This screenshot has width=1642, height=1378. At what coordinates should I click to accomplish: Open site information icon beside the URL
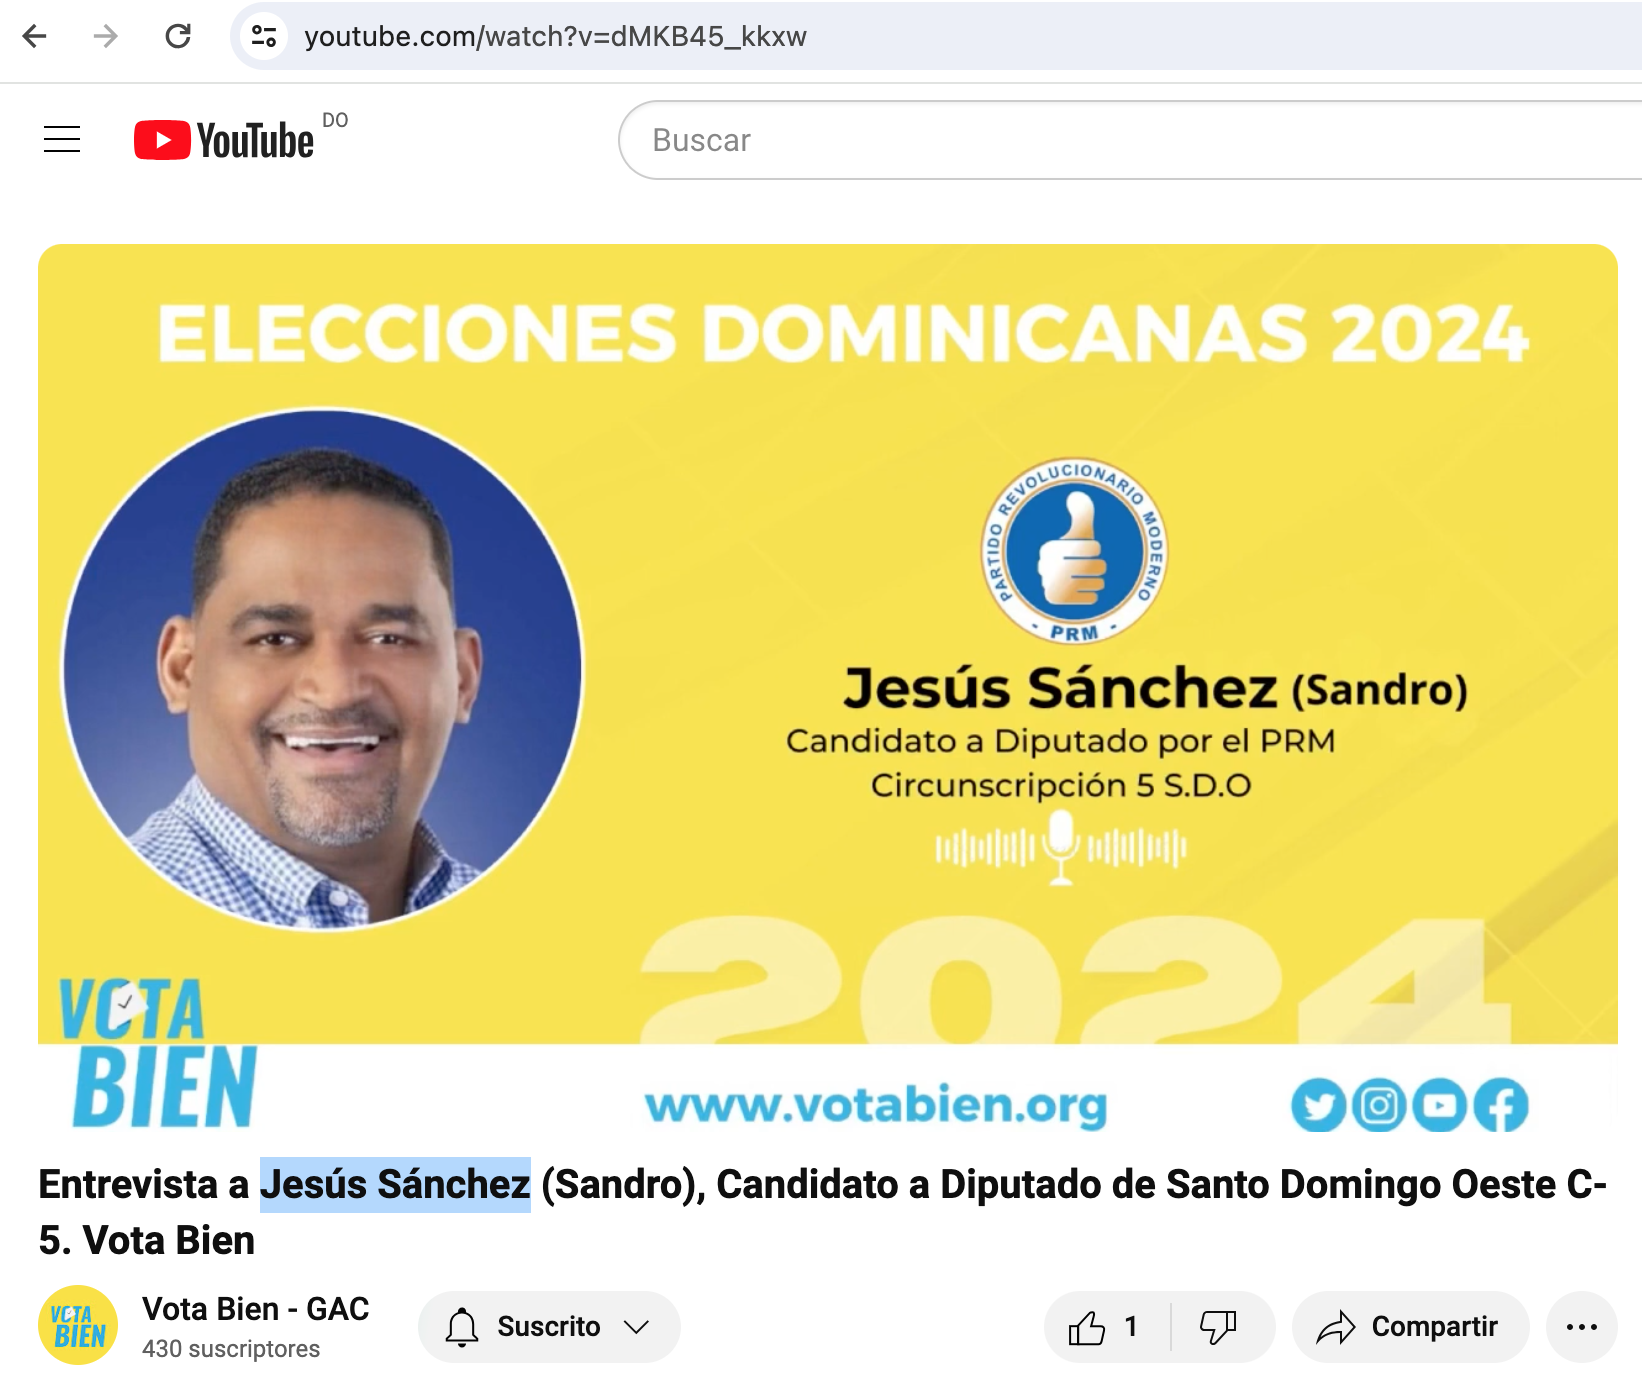(264, 37)
